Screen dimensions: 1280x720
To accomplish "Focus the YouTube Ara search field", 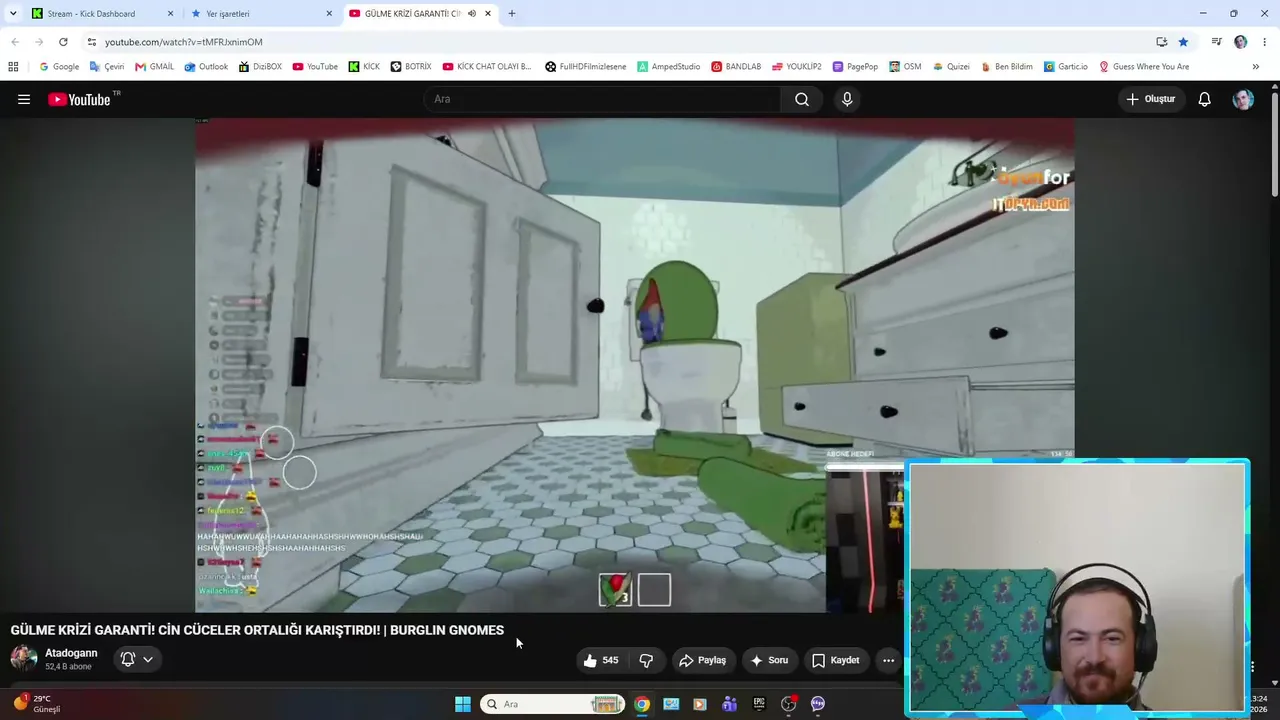I will point(602,99).
